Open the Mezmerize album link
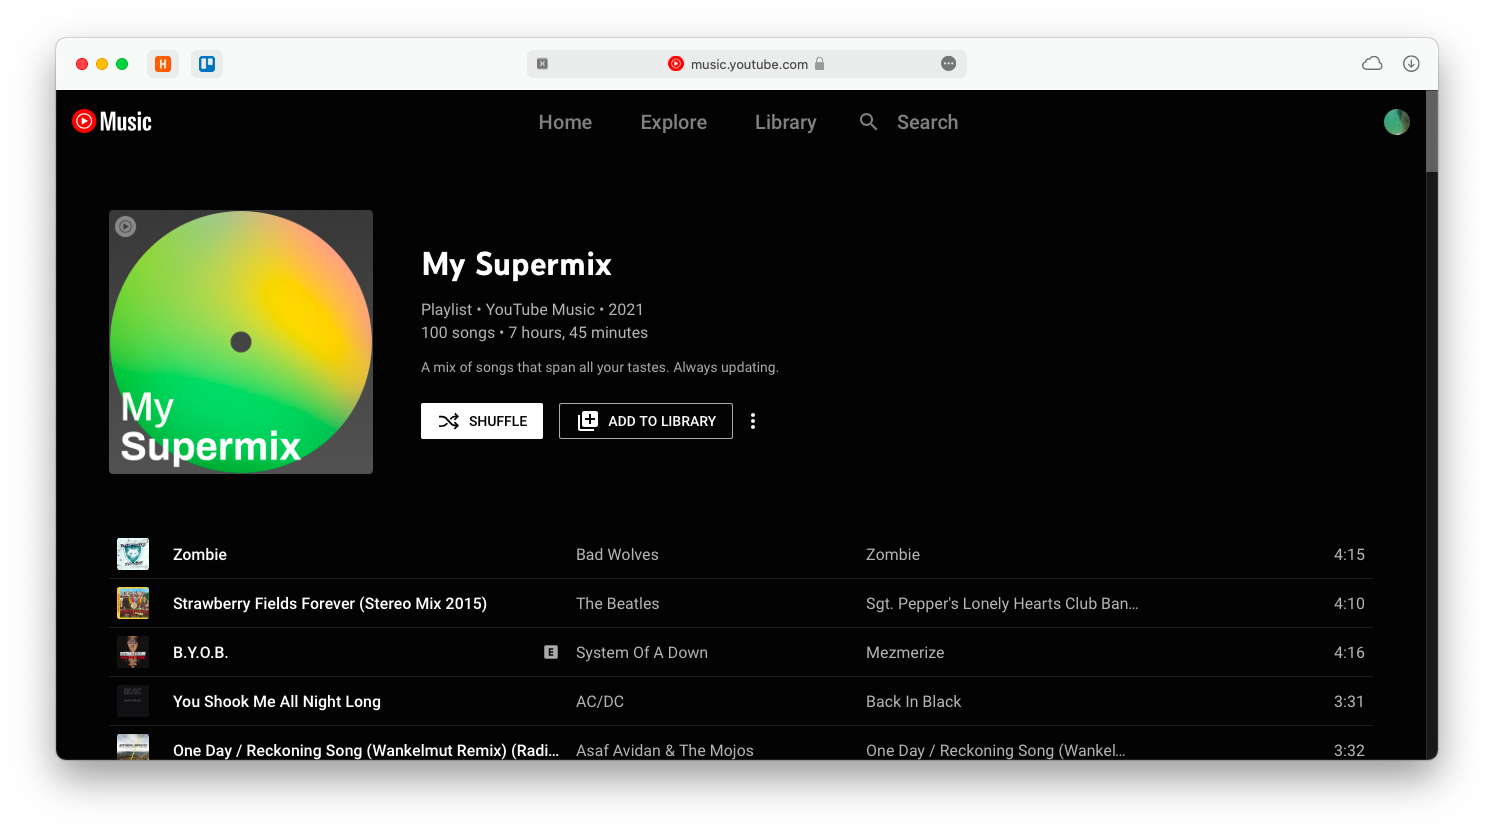This screenshot has width=1494, height=834. click(x=905, y=652)
